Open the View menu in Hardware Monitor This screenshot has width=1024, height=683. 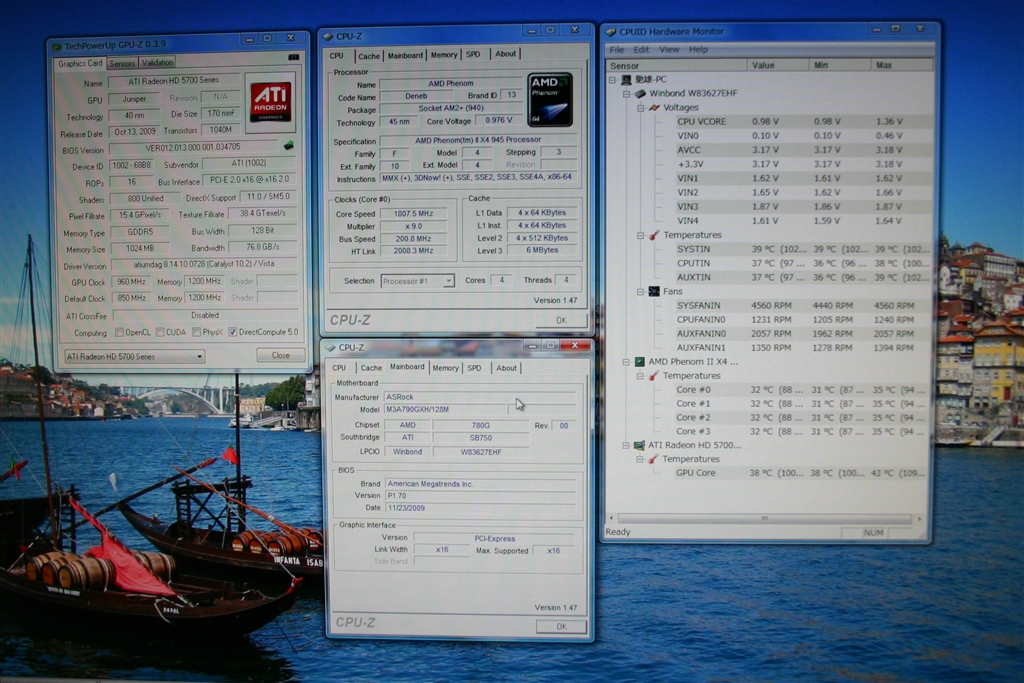[x=668, y=49]
